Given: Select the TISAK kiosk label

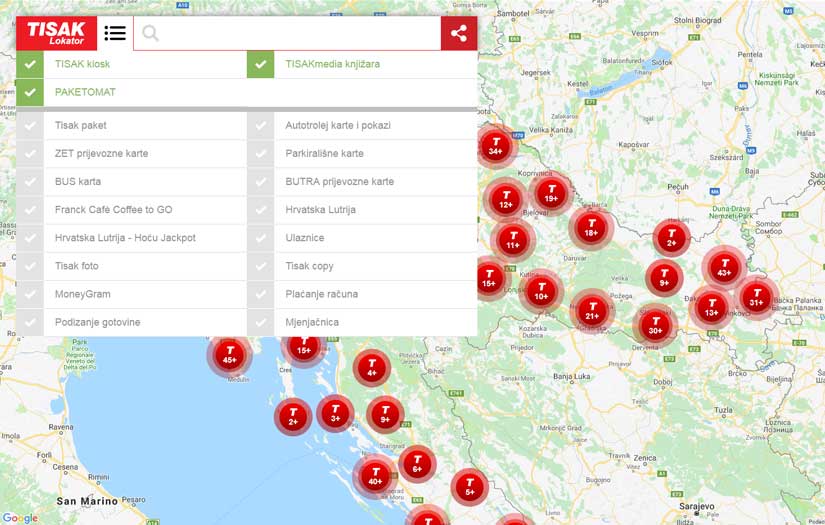Looking at the screenshot, I should click(82, 64).
